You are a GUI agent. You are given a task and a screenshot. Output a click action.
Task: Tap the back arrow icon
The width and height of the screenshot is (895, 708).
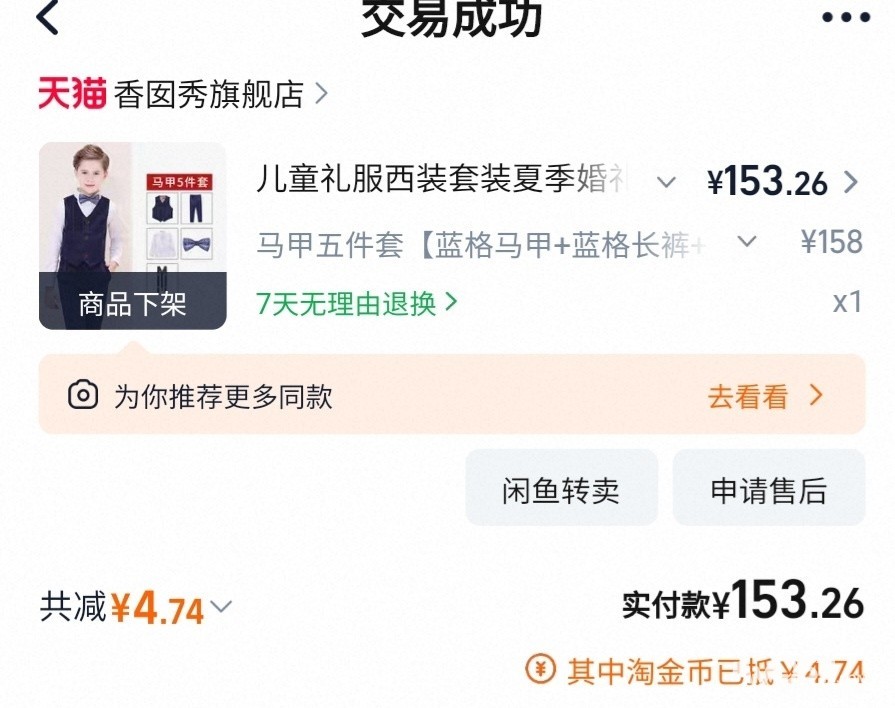(x=47, y=16)
